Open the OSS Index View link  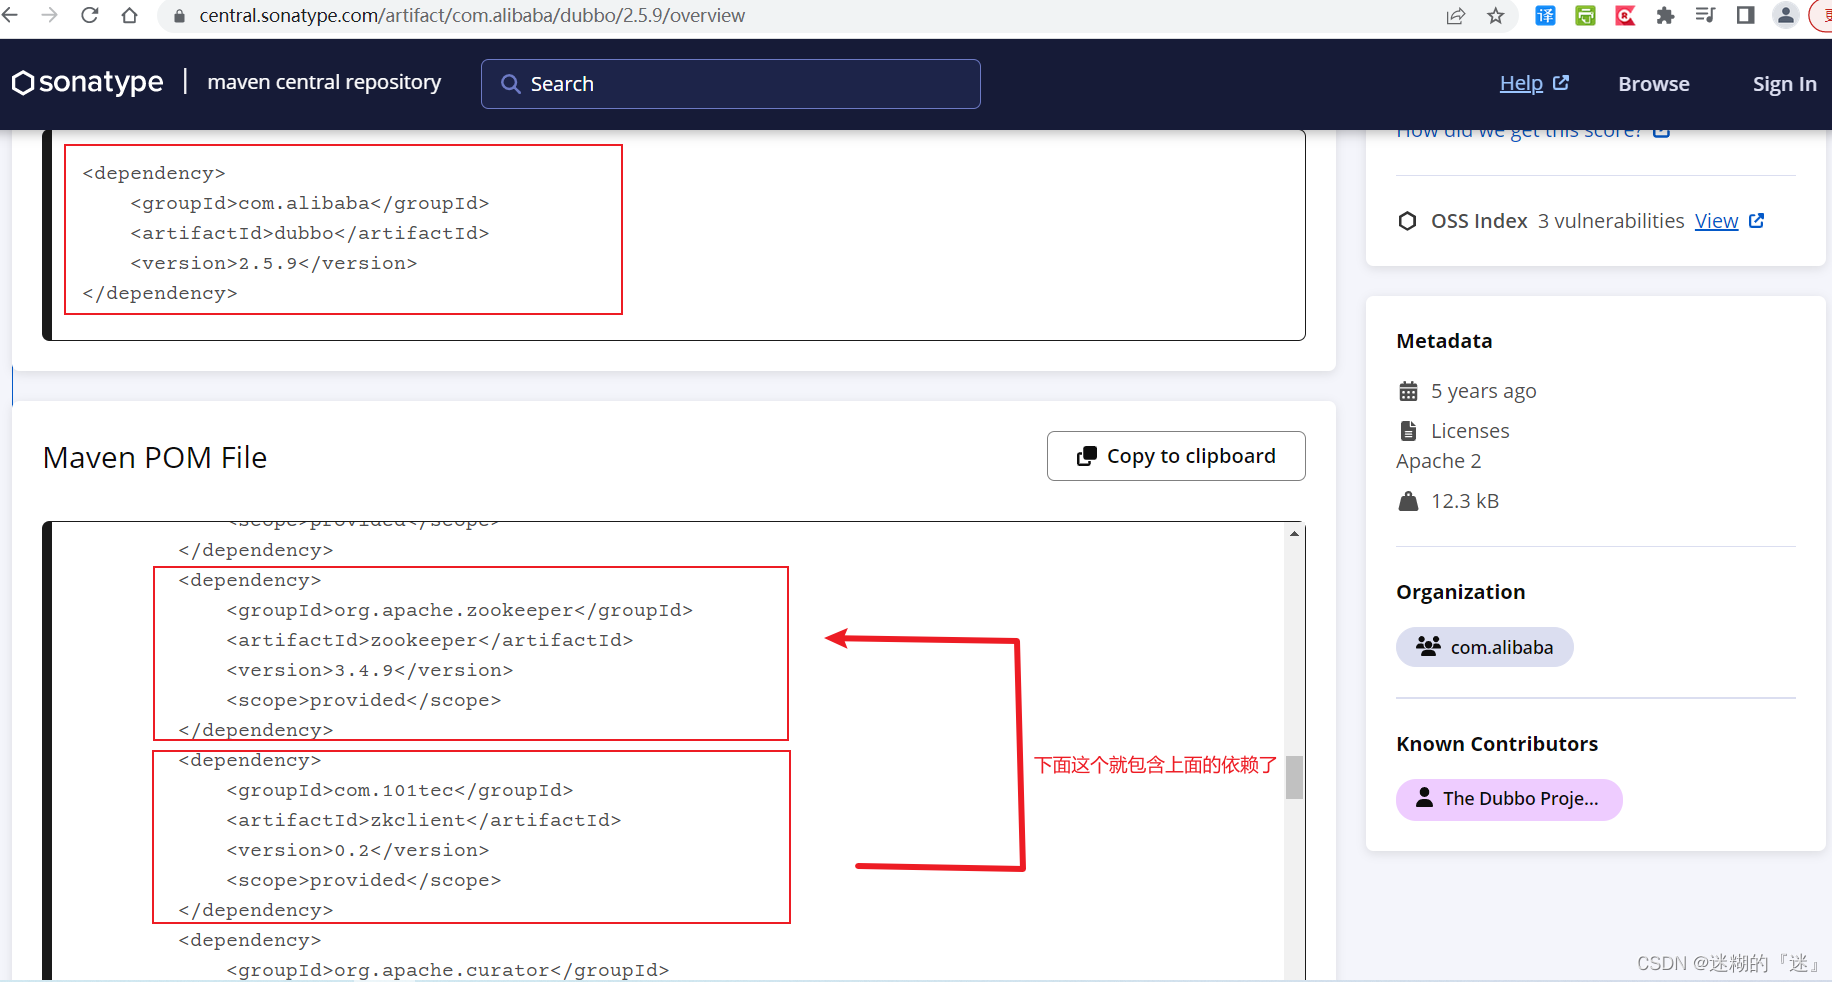pyautogui.click(x=1716, y=221)
